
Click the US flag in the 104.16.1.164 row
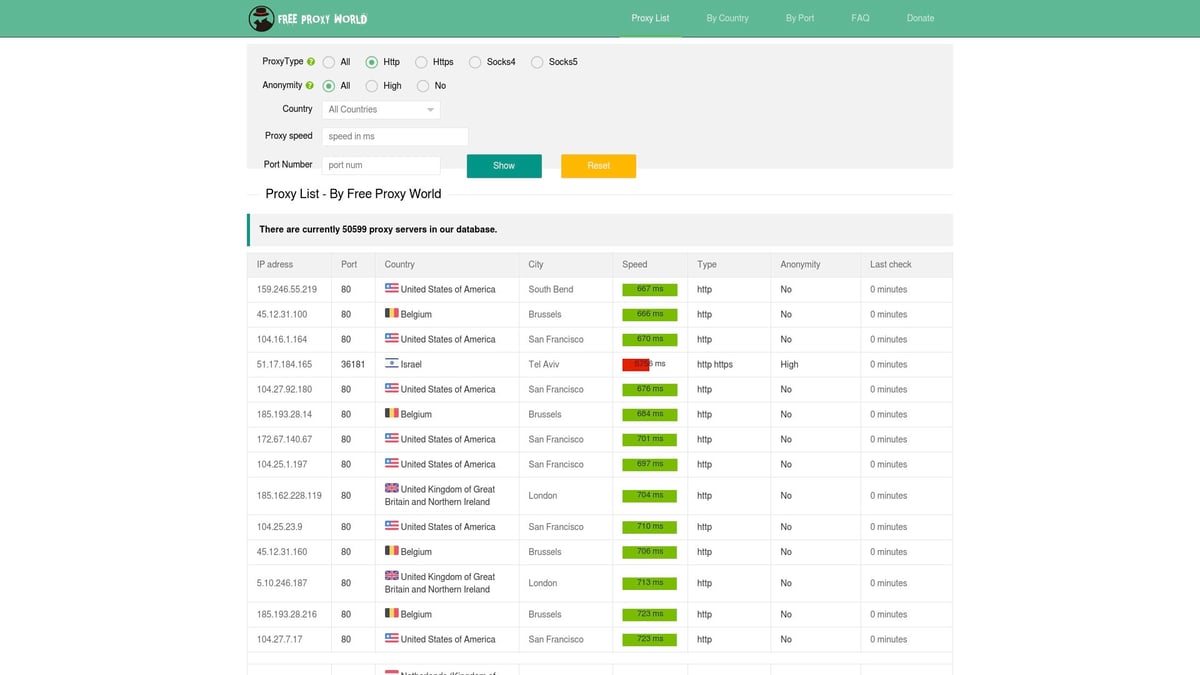[392, 339]
